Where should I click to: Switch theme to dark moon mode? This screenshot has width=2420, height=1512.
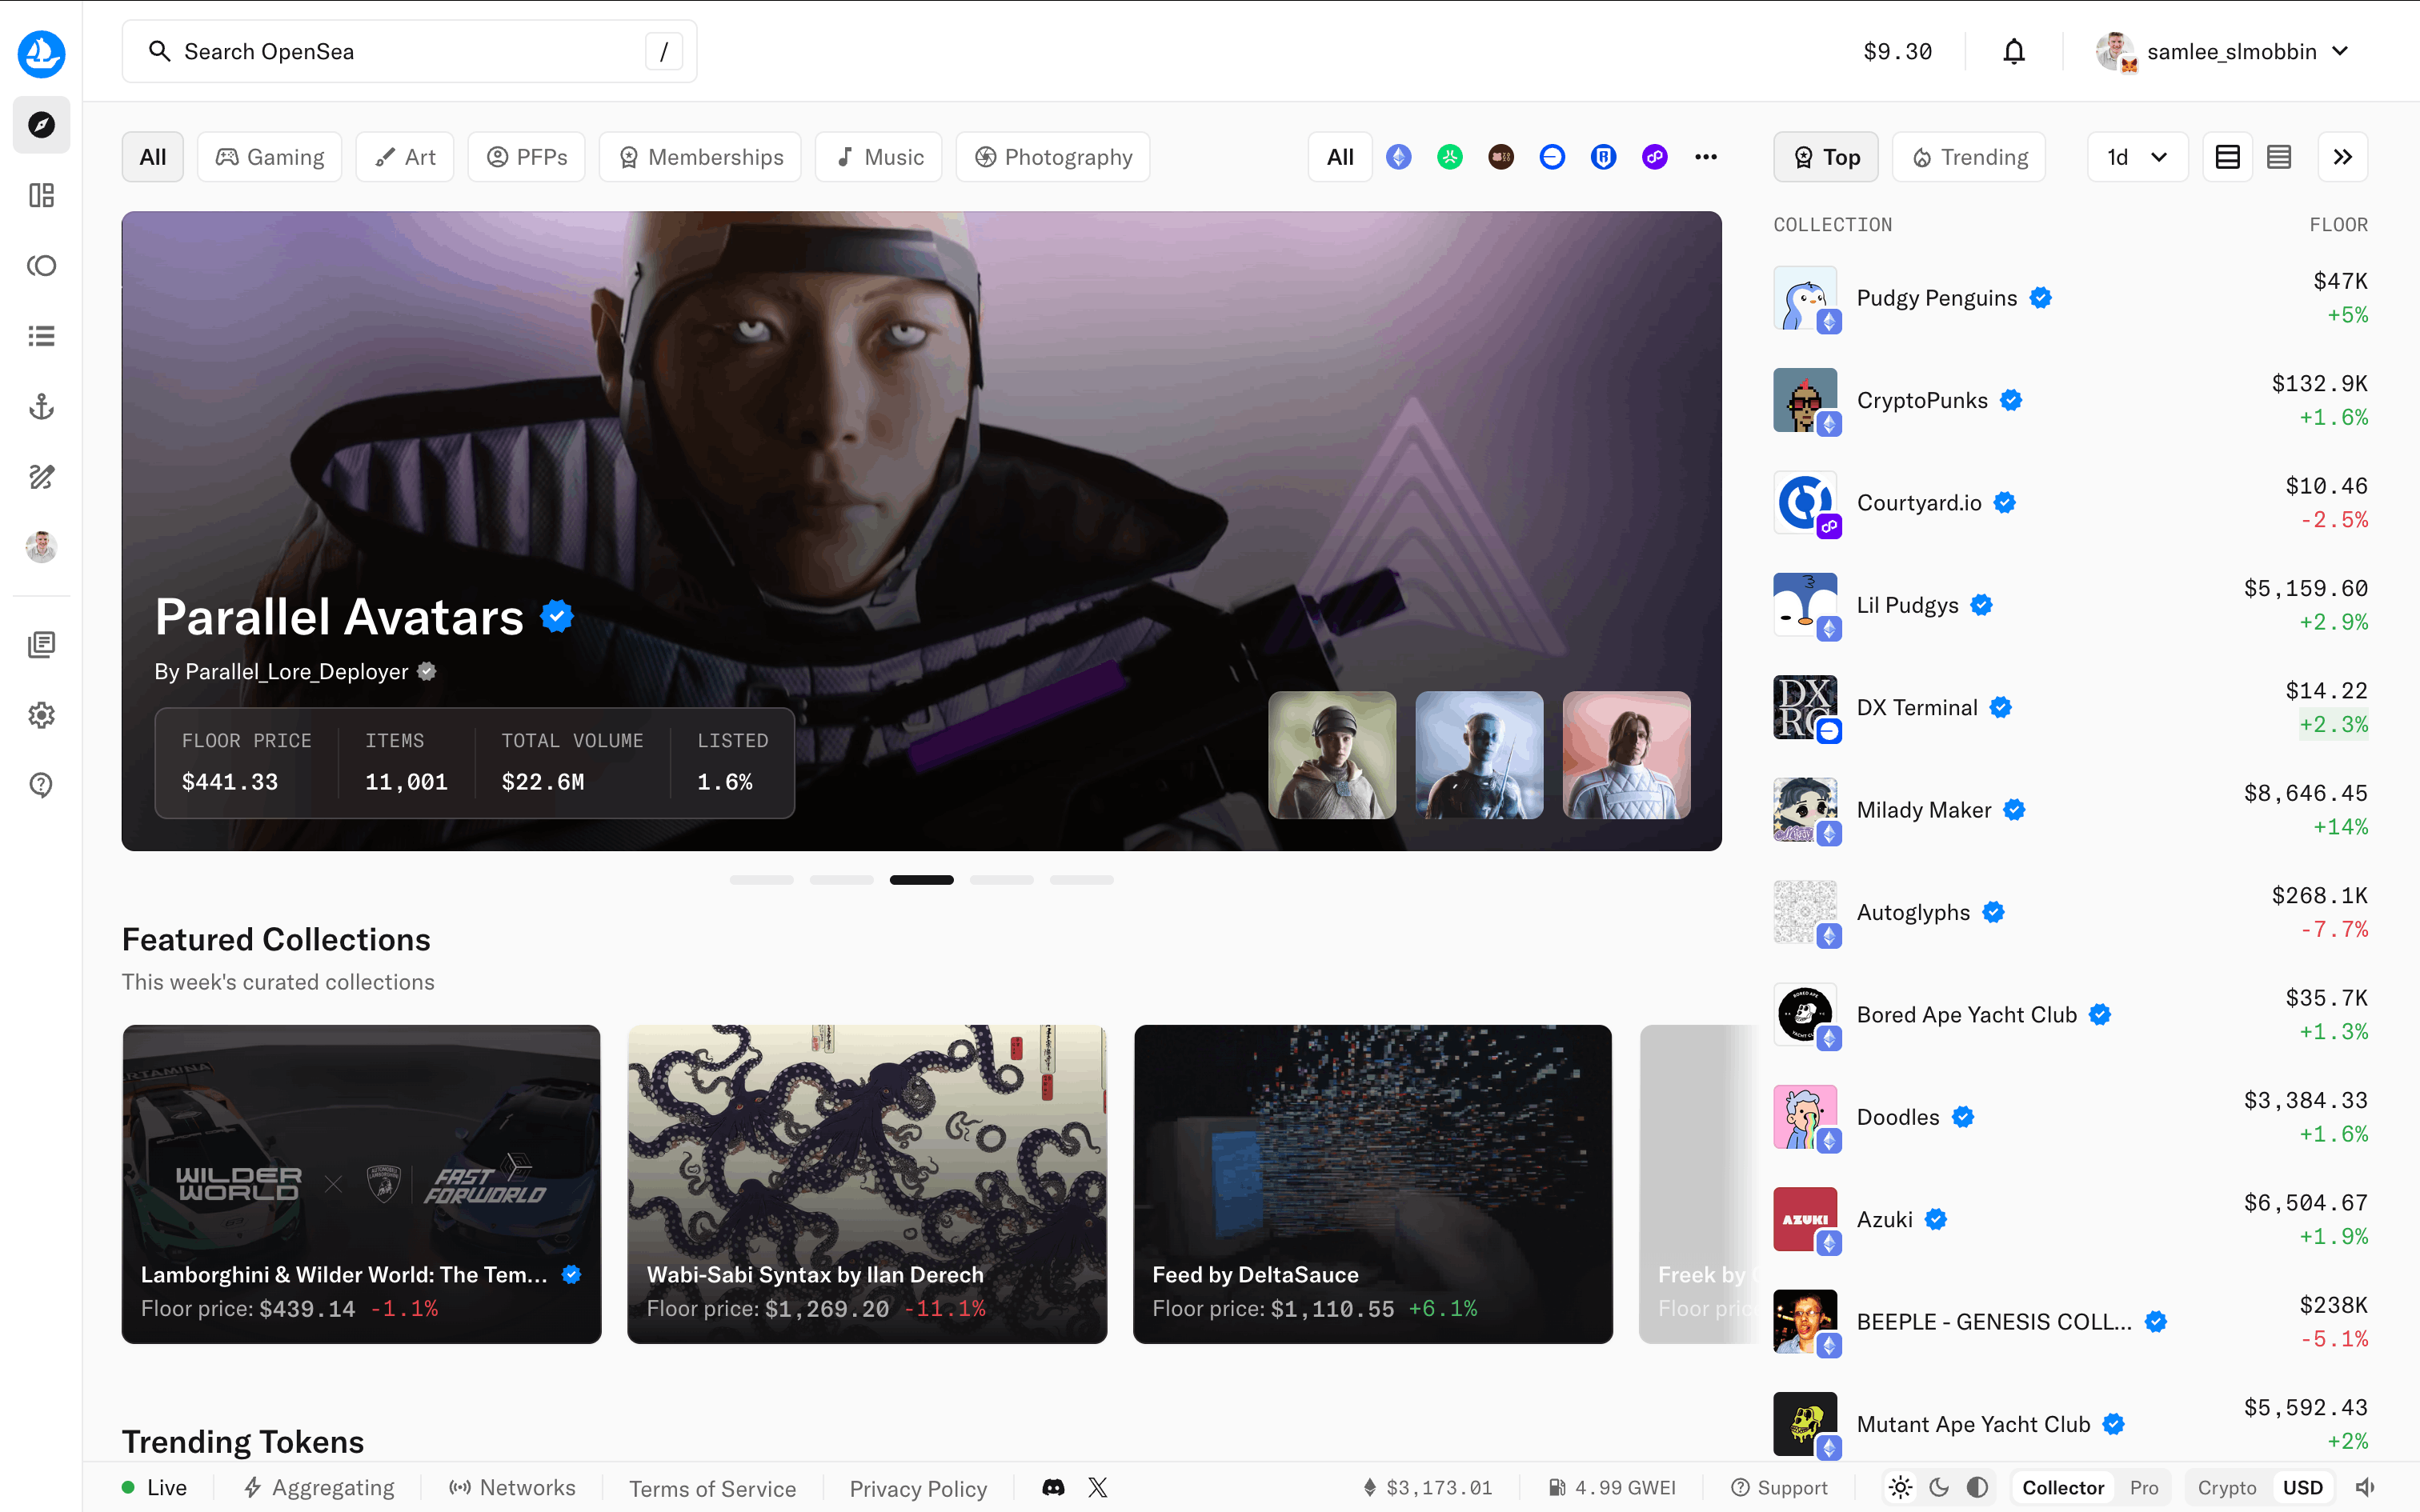tap(1939, 1487)
